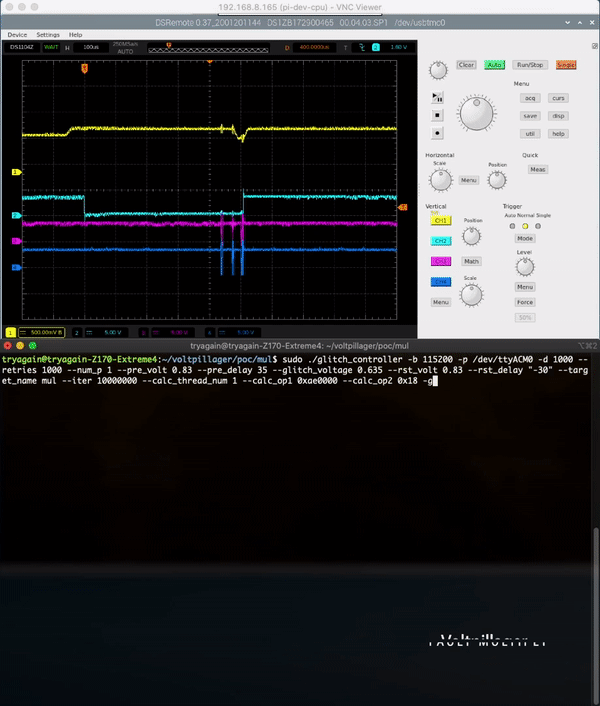
Task: Click the record dot icon button
Action: [x=437, y=133]
